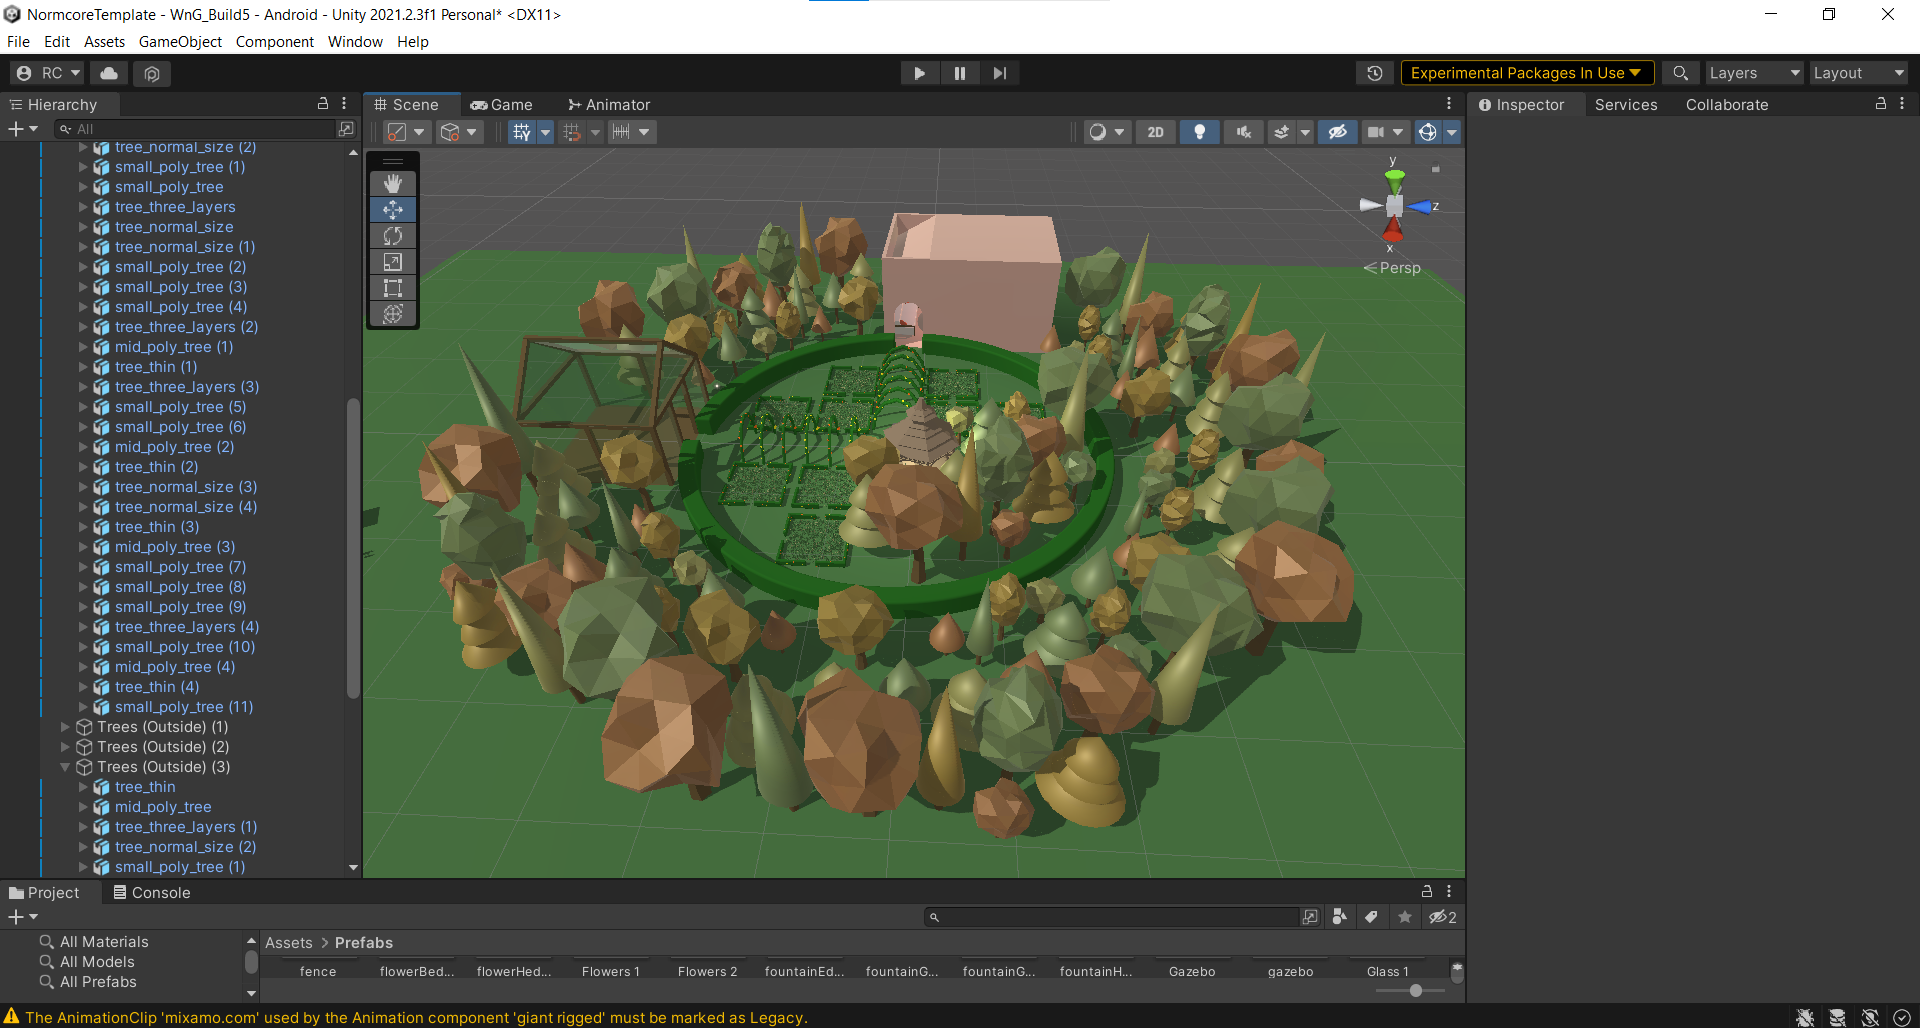Screen dimensions: 1920x1028
Task: Click the Pause button
Action: [x=959, y=73]
